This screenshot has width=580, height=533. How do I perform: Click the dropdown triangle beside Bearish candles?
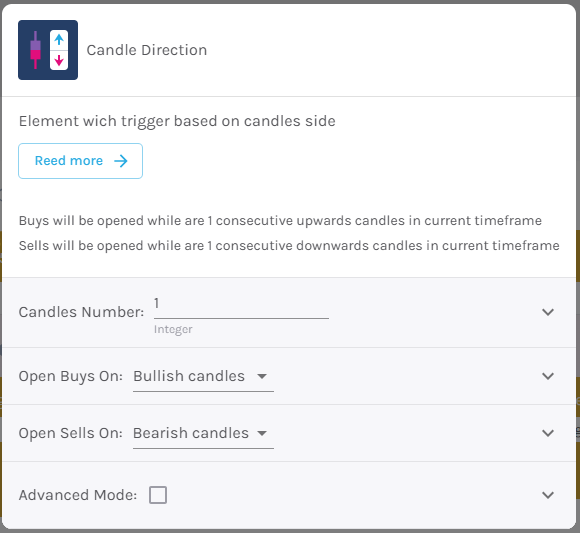262,434
